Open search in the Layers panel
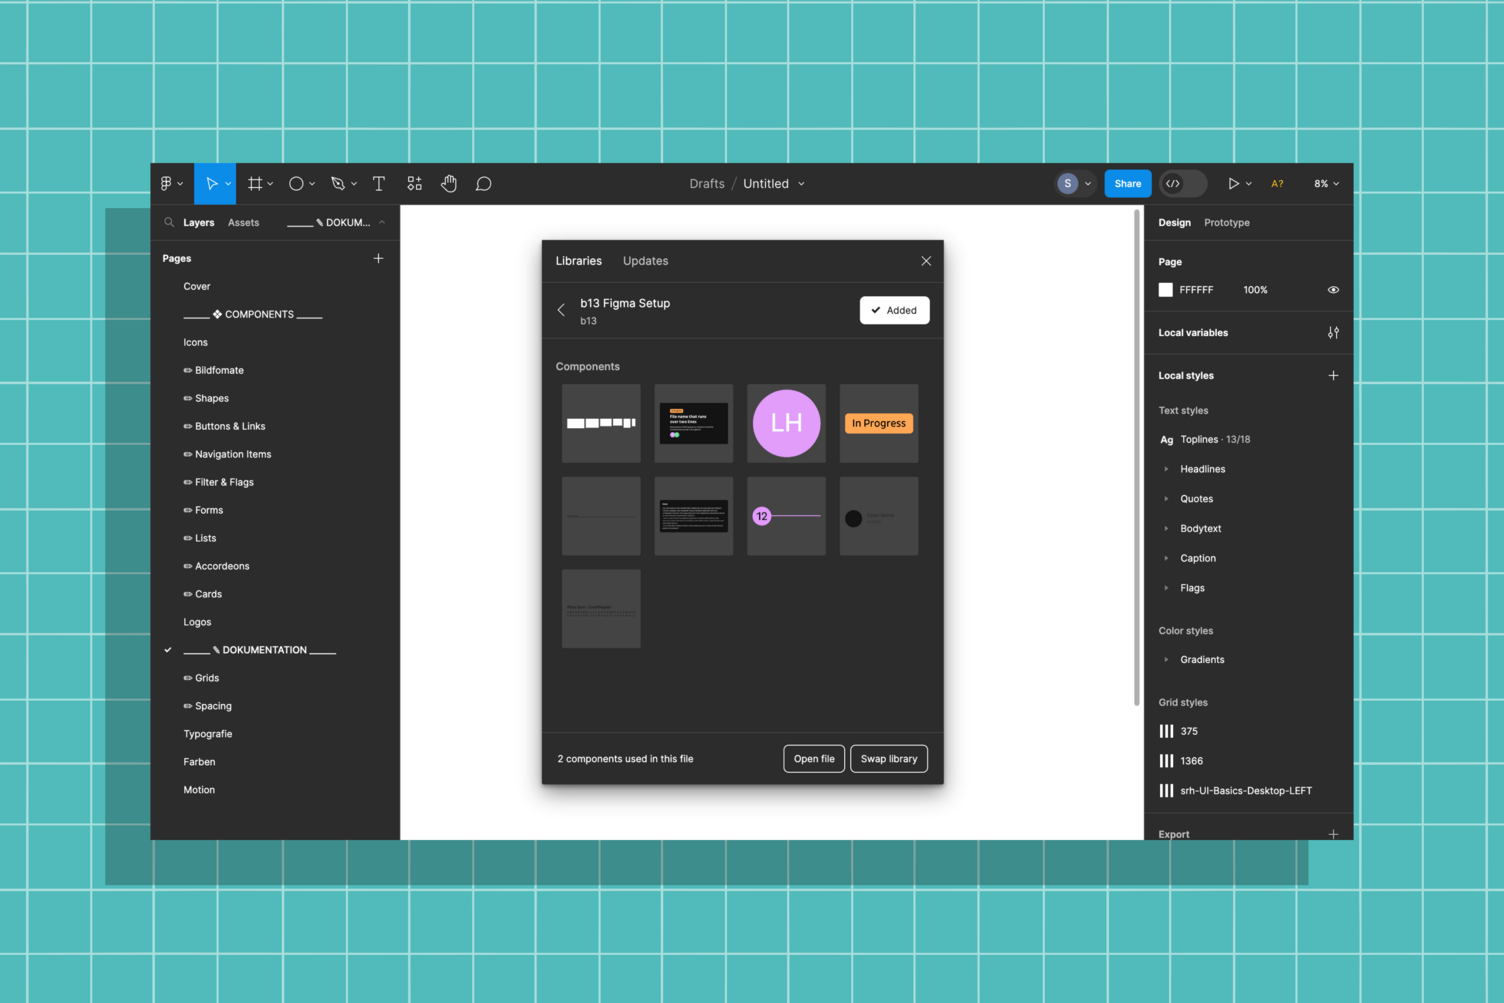1504x1003 pixels. pyautogui.click(x=169, y=222)
